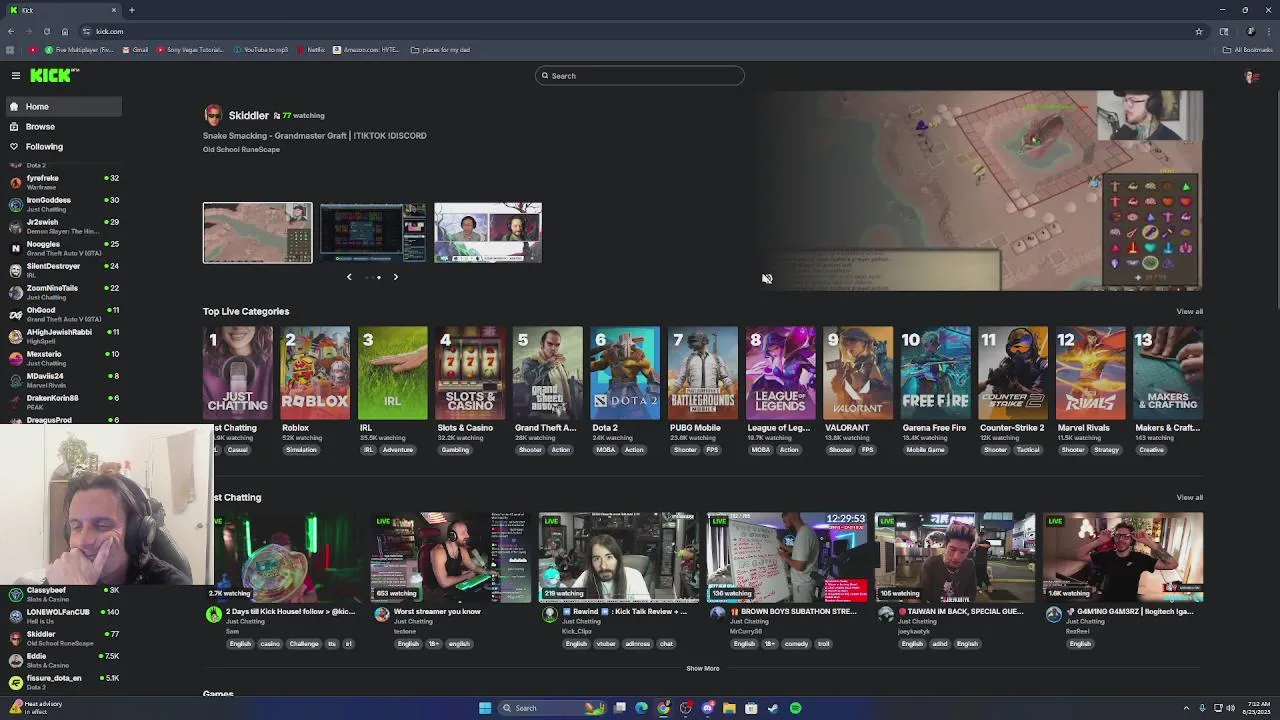The image size is (1280, 720).
Task: Unmute the featured stream player
Action: (x=767, y=279)
